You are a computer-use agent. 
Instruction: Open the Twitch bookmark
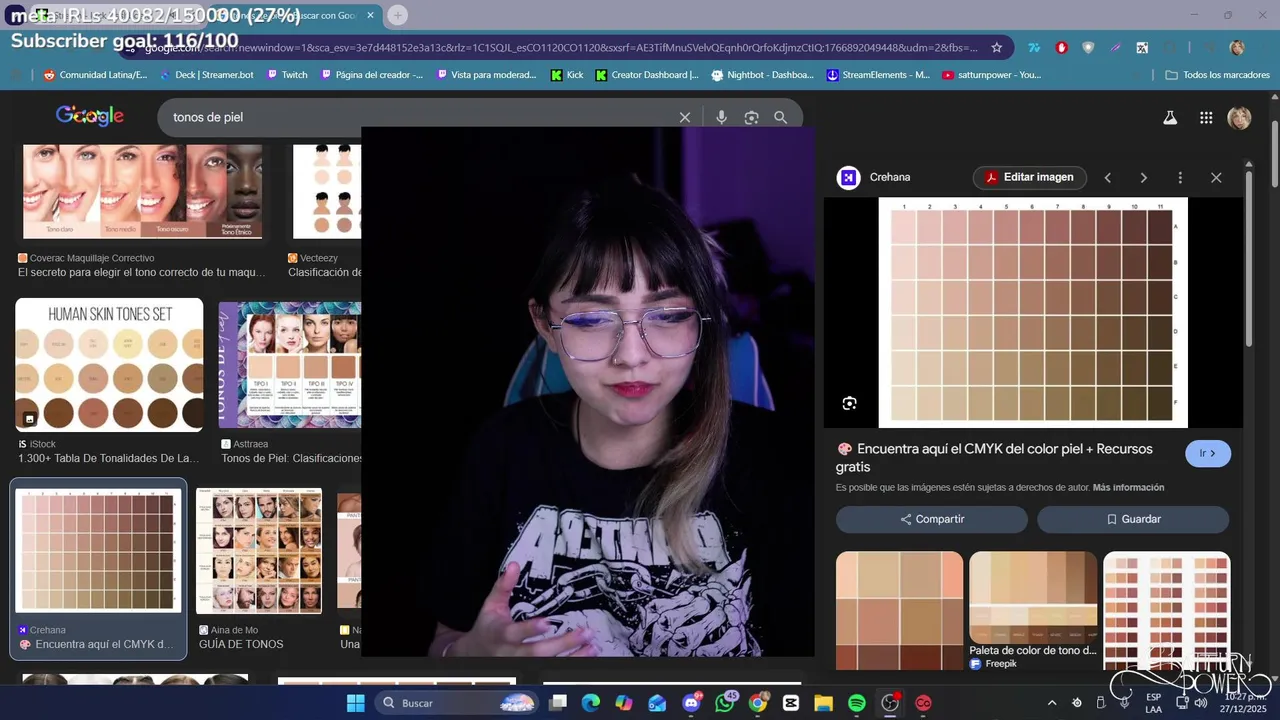pos(286,75)
